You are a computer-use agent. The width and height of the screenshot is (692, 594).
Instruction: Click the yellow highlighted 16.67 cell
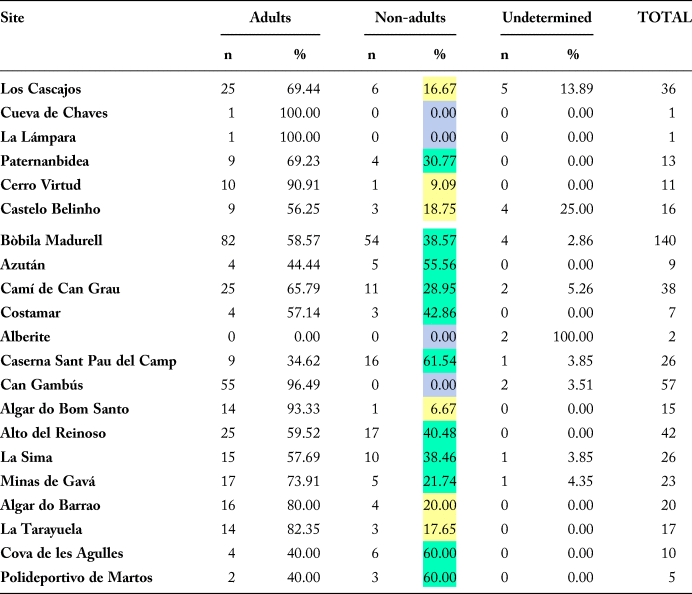(440, 90)
